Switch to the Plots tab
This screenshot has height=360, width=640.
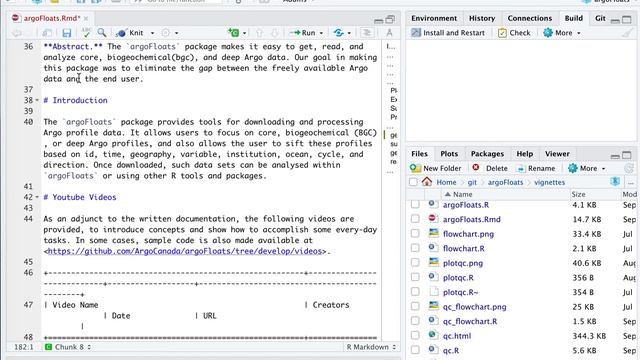tap(449, 154)
